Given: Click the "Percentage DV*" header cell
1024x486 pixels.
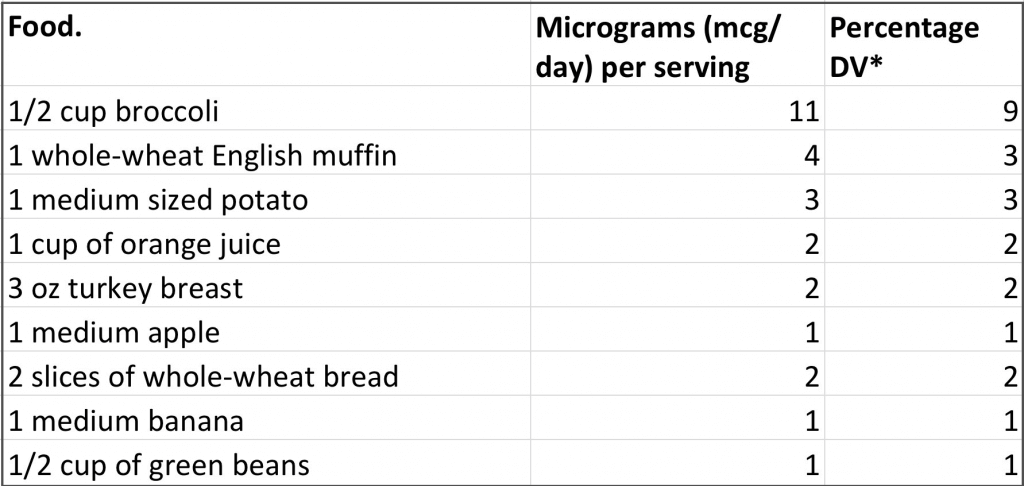Looking at the screenshot, I should pos(921,45).
